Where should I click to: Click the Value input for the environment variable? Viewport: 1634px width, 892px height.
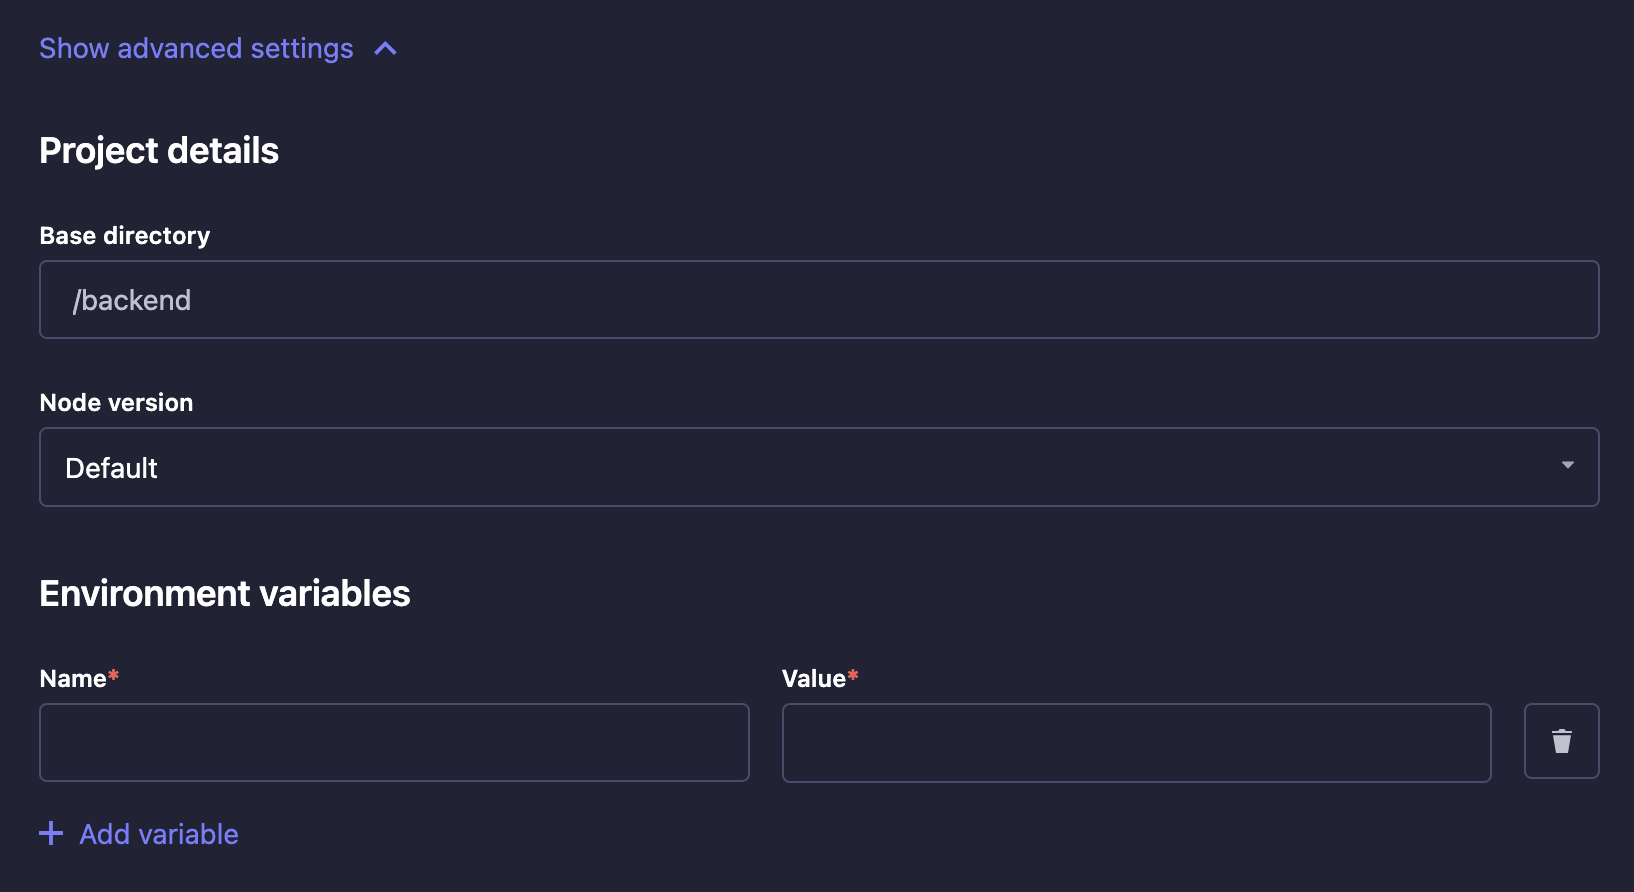pos(1136,742)
